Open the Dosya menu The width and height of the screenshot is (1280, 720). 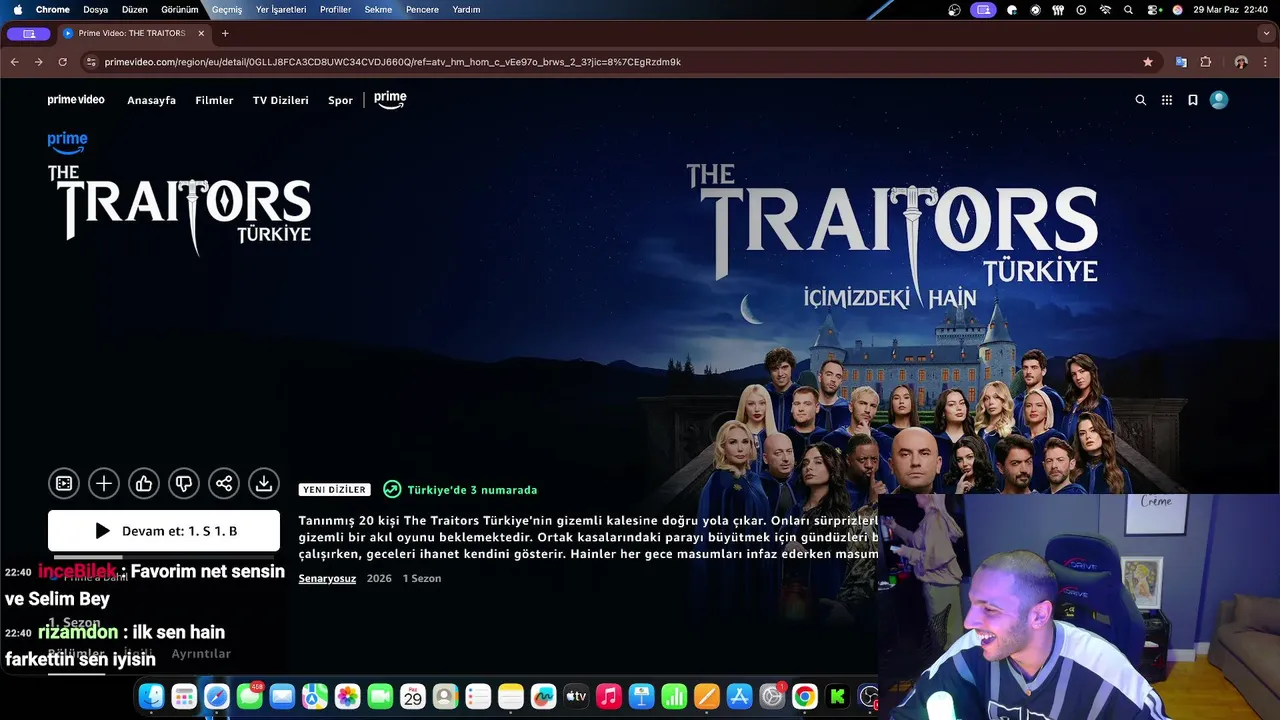[x=96, y=10]
